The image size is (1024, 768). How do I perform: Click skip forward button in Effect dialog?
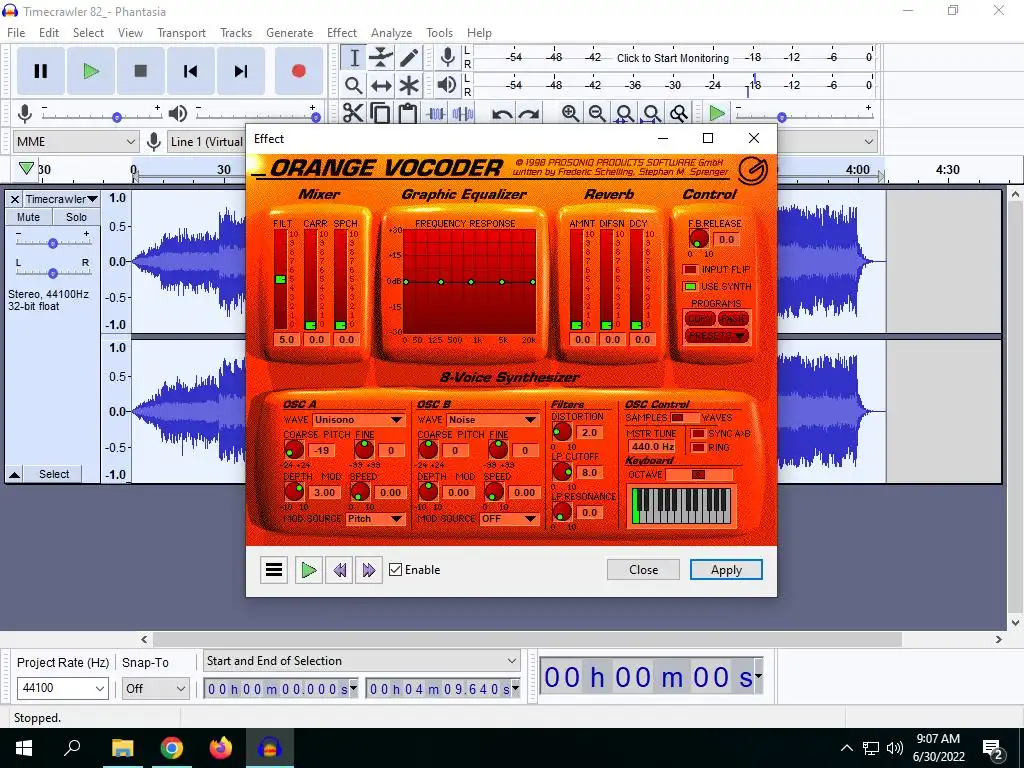click(x=368, y=570)
